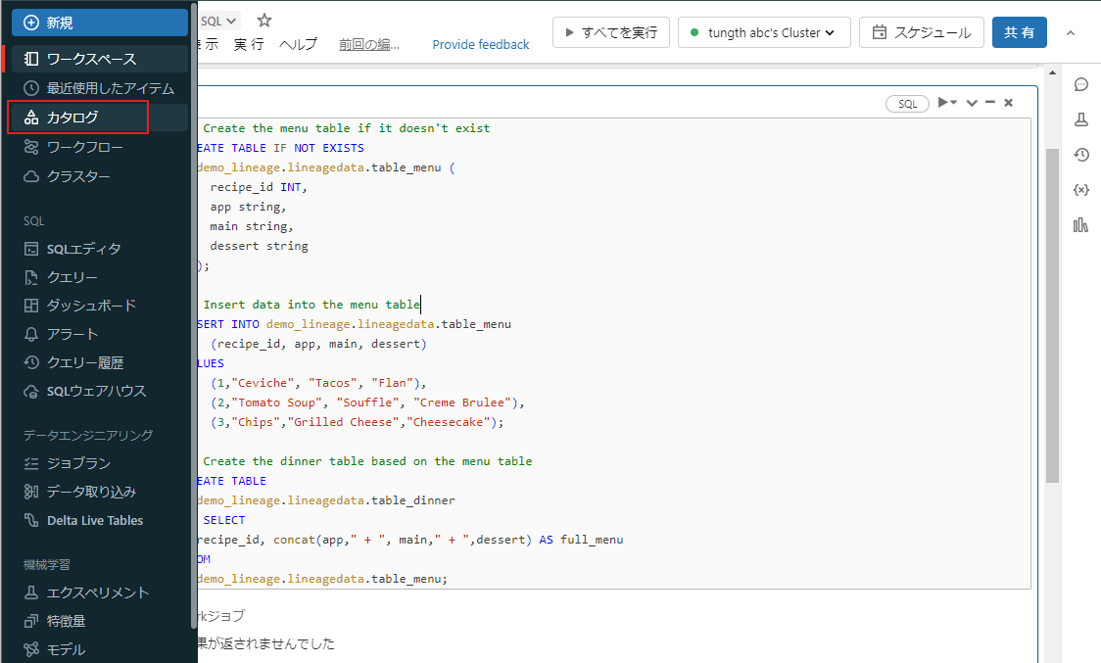Minimize the SQL cell with dash icon

point(990,103)
